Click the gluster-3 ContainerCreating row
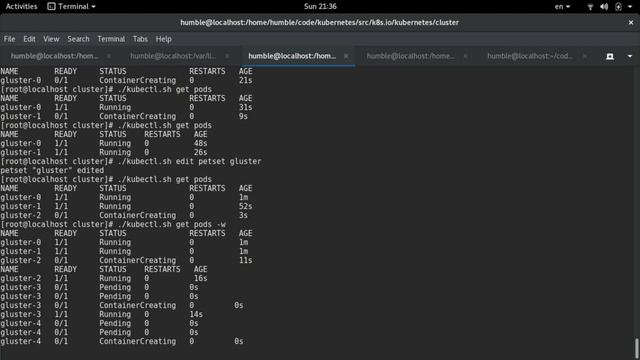Viewport: 640px width, 360px height. (x=122, y=305)
